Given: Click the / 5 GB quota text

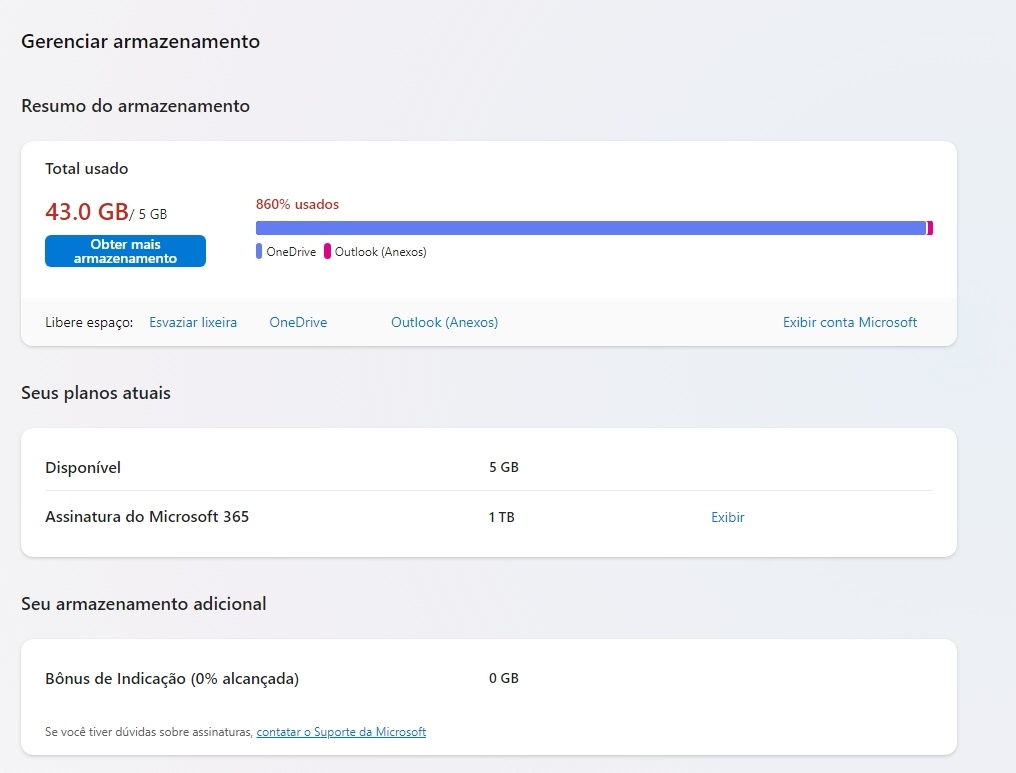Looking at the screenshot, I should (148, 214).
